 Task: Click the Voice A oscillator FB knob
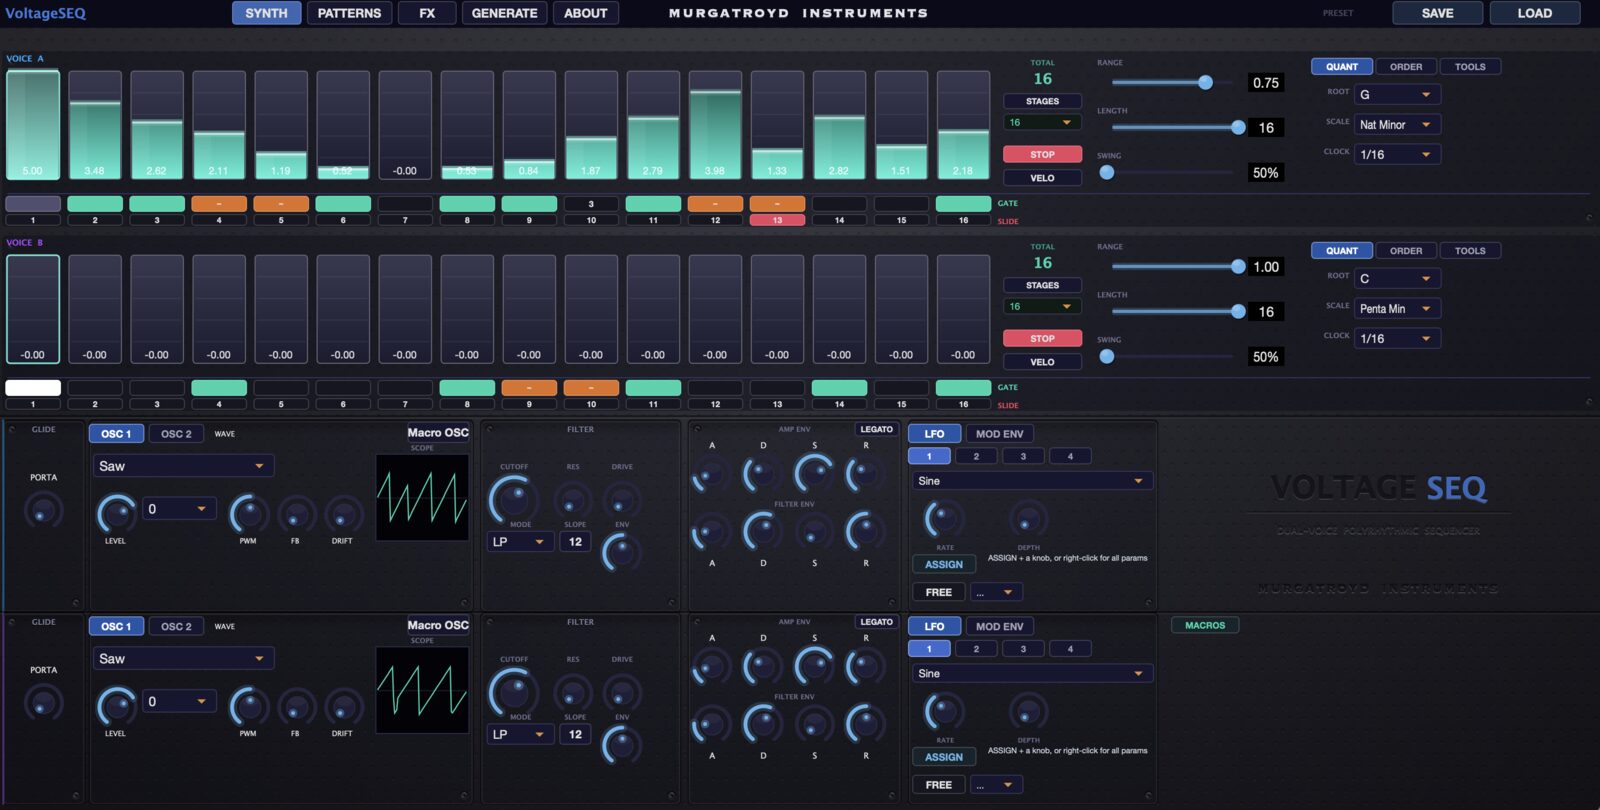click(296, 515)
